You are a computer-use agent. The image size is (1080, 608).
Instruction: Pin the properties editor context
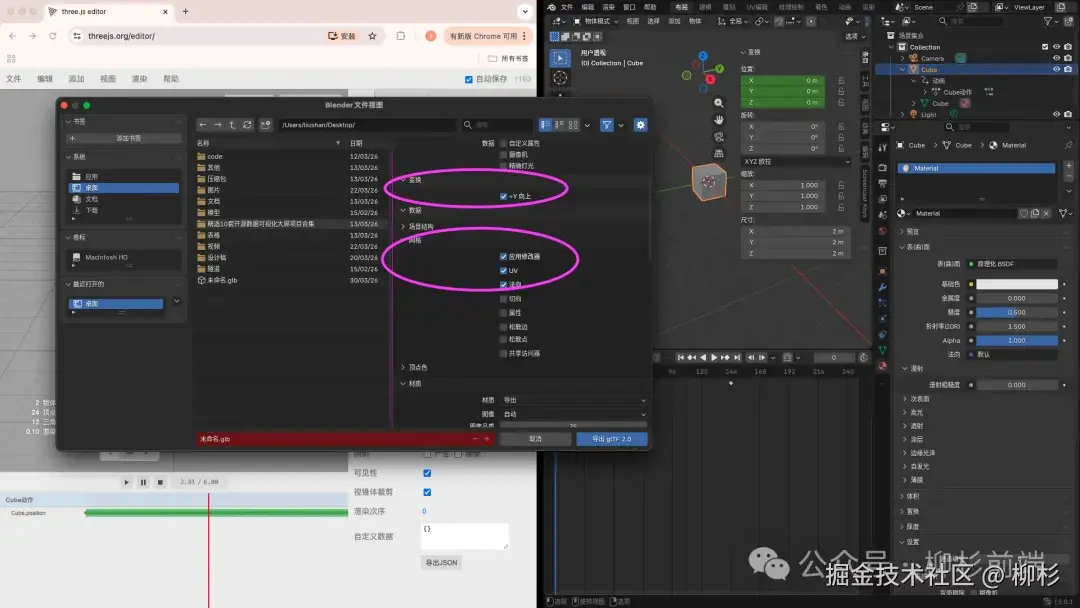click(1068, 145)
